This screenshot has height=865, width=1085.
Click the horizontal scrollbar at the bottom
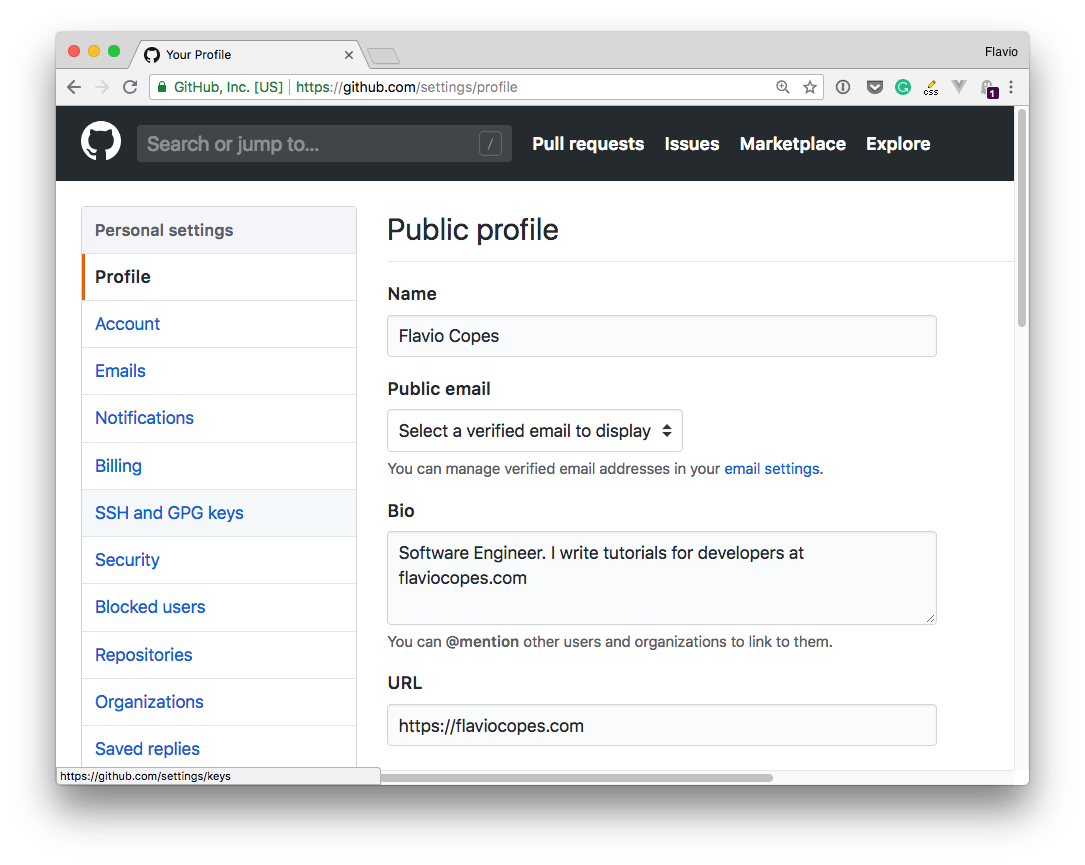(575, 777)
